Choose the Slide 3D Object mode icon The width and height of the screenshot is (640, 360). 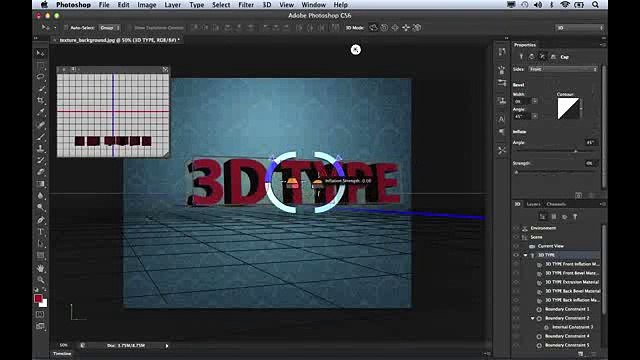(x=406, y=28)
